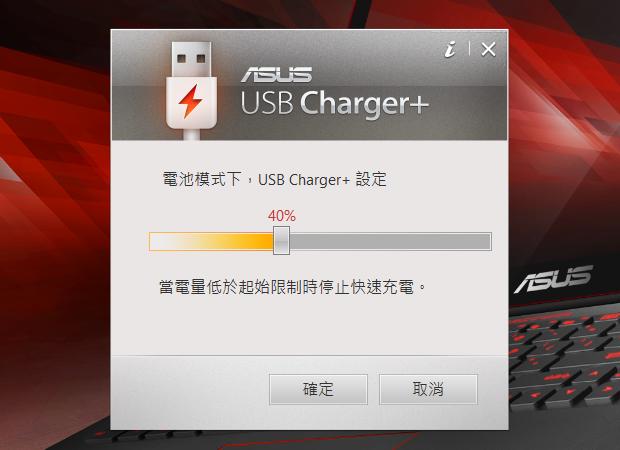The width and height of the screenshot is (620, 450).
Task: Click the divider beside info icon
Action: click(x=469, y=48)
